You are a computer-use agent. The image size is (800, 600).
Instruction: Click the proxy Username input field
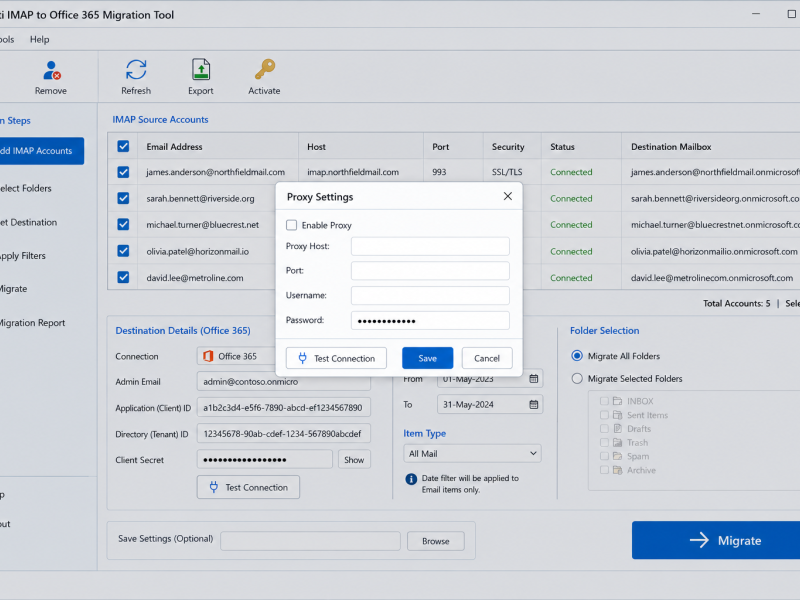tap(430, 295)
